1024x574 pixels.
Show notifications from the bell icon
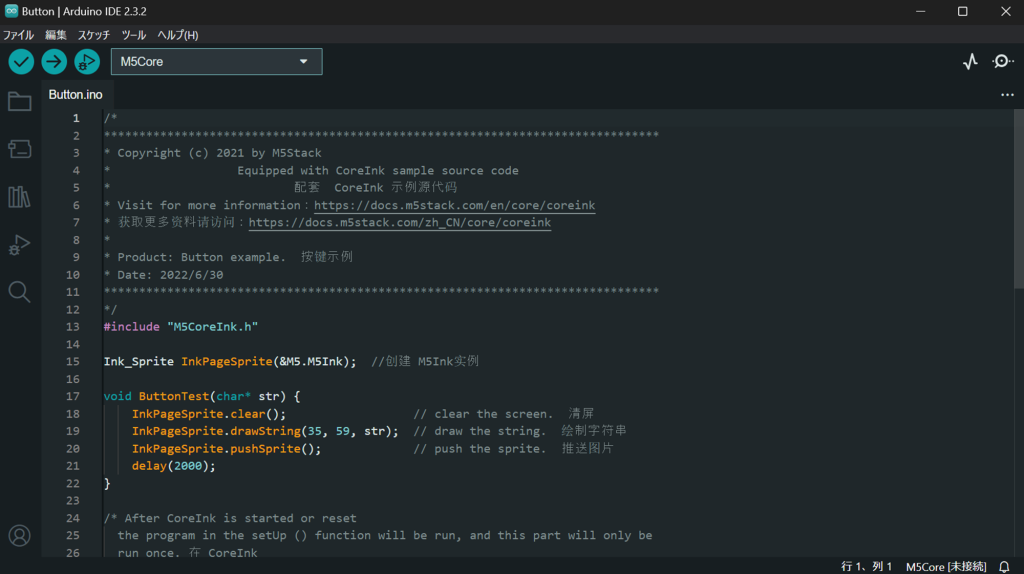1004,566
